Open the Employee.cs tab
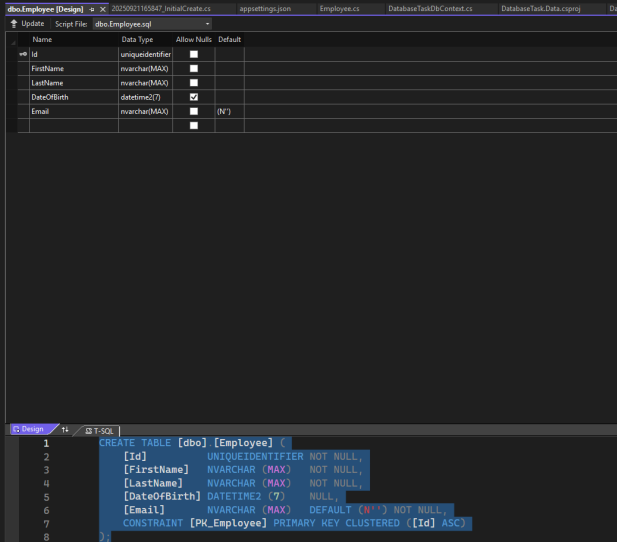 (339, 9)
